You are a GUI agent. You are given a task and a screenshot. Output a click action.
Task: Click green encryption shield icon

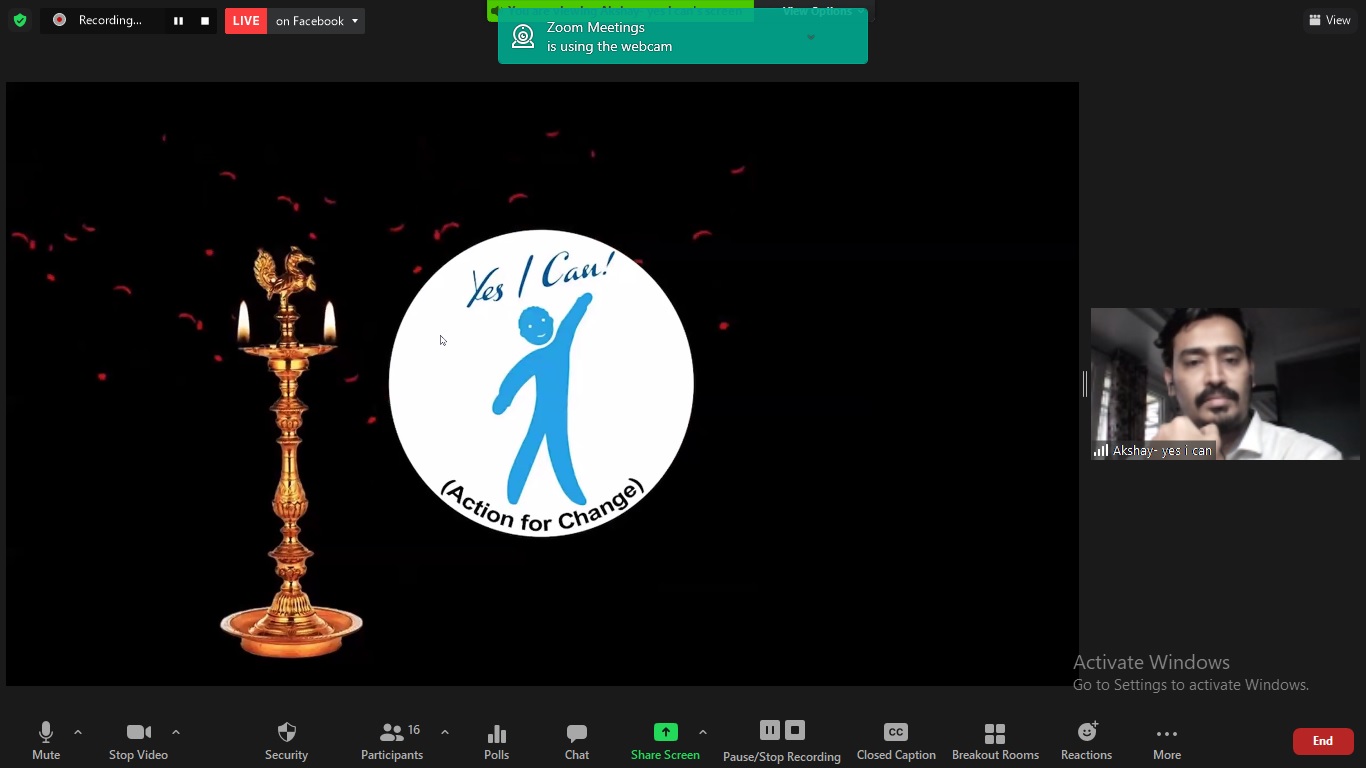20,20
